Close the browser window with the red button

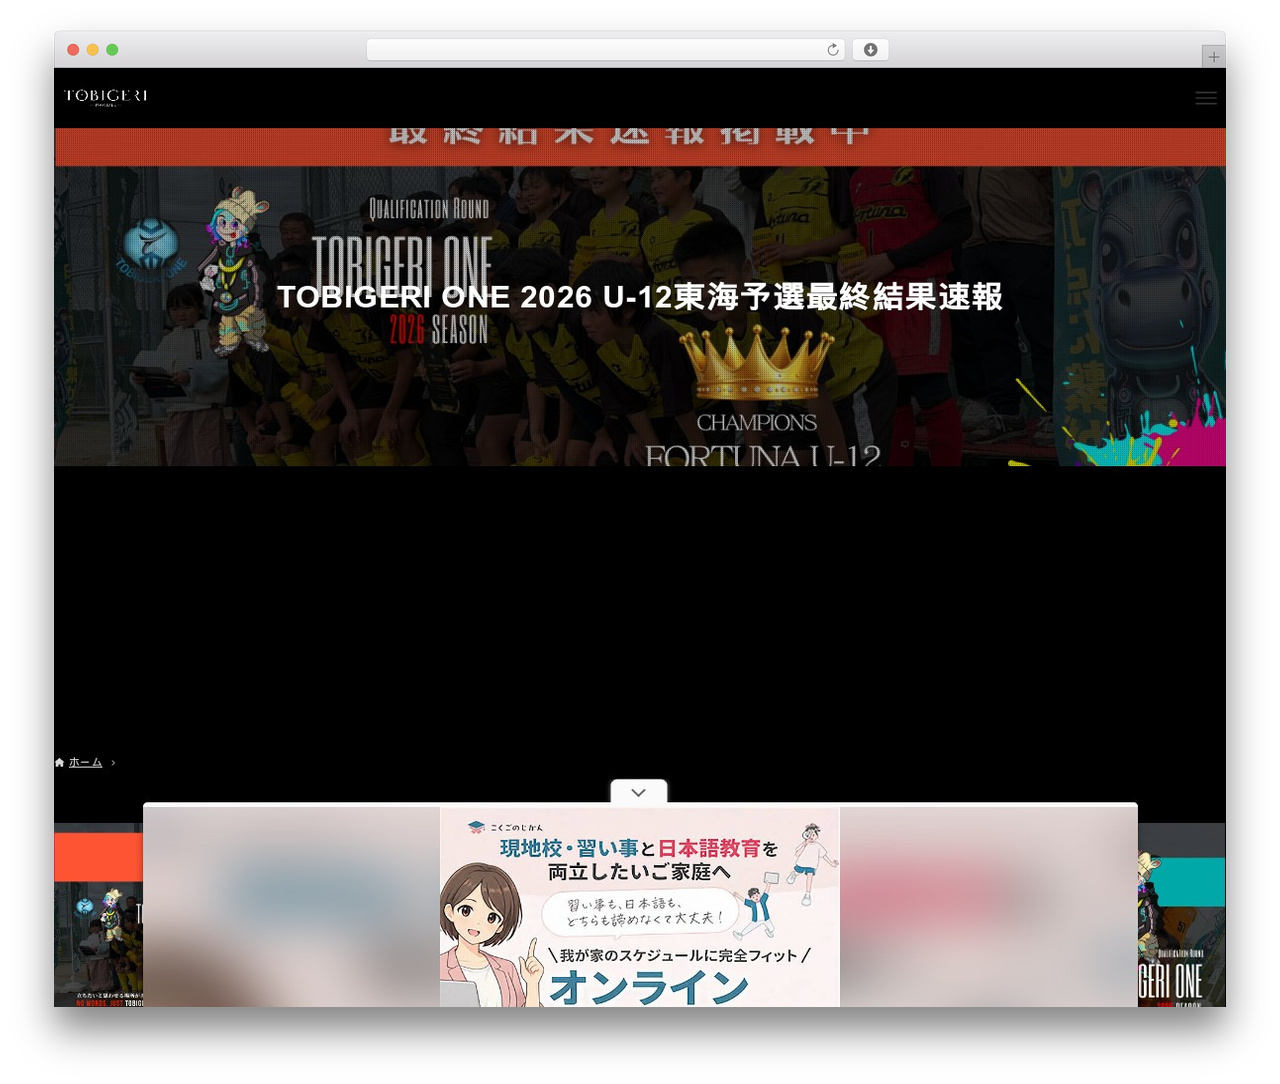click(73, 50)
